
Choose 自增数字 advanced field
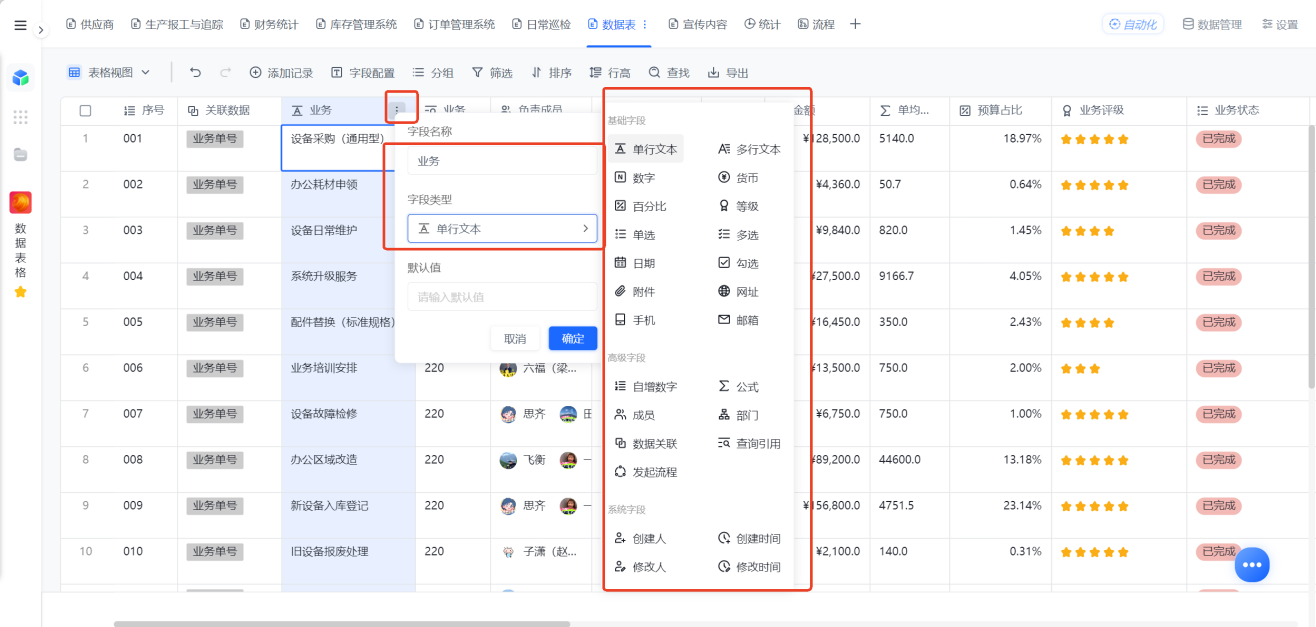[645, 386]
